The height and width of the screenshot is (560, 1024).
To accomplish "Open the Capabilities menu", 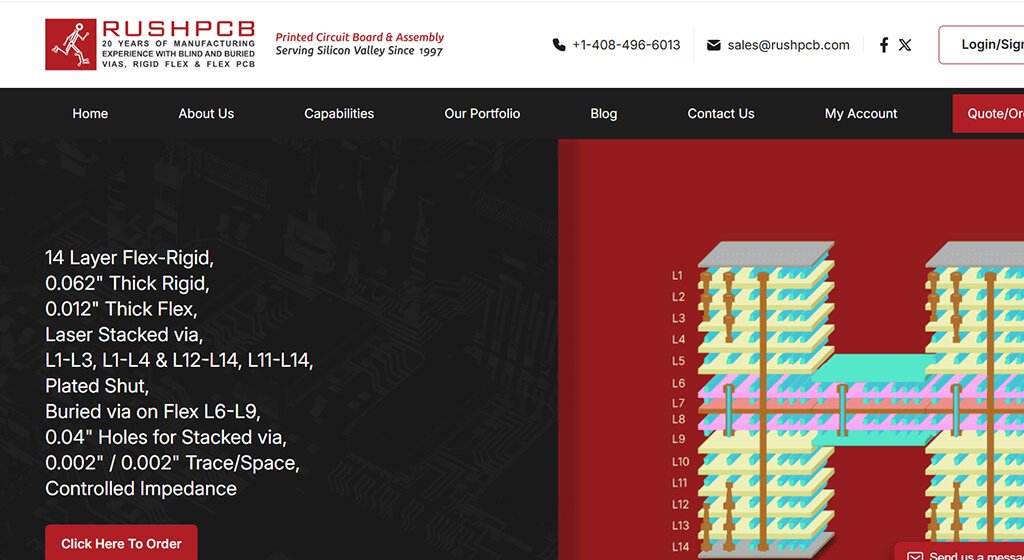I will 339,114.
